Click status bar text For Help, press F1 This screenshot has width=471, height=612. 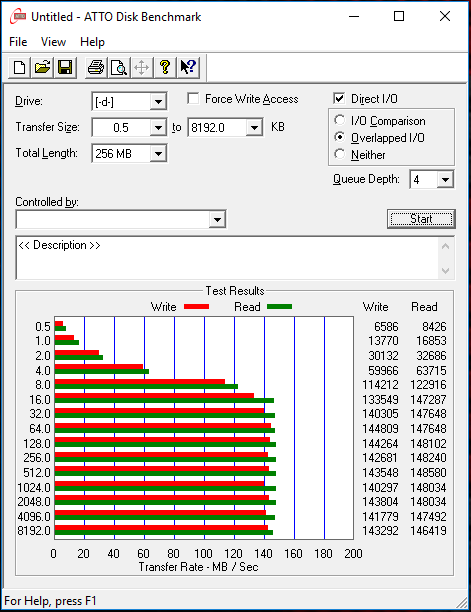coord(50,601)
